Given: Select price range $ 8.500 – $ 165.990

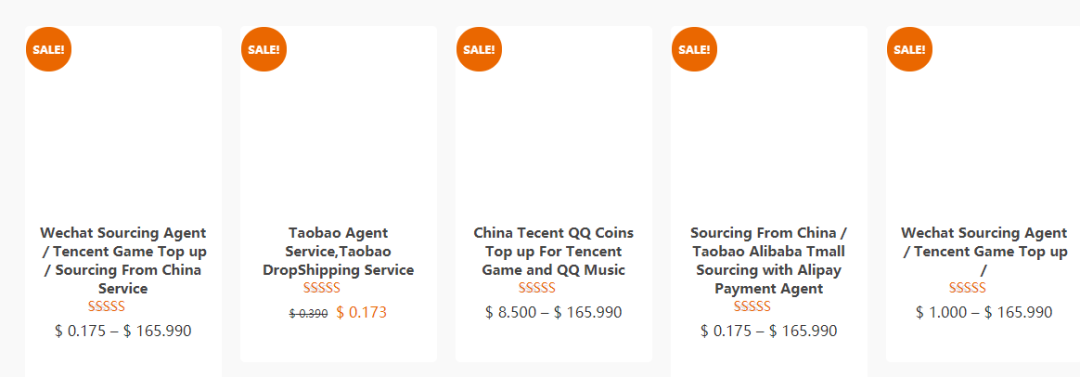Looking at the screenshot, I should [554, 313].
